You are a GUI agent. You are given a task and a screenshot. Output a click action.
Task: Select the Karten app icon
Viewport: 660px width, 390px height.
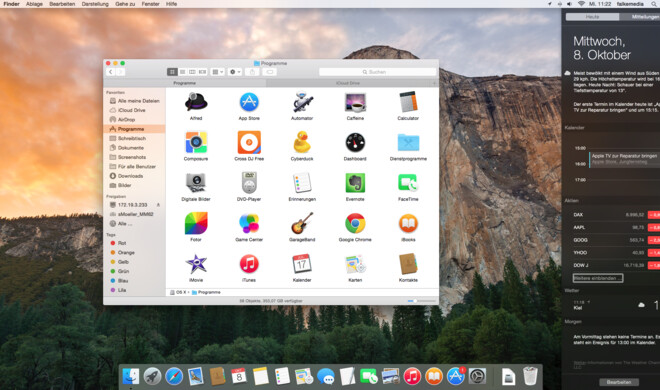[355, 264]
